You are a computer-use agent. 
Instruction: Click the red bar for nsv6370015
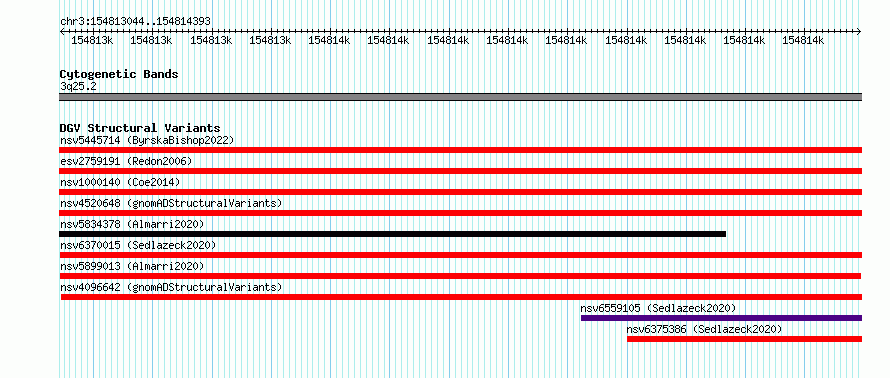[460, 255]
